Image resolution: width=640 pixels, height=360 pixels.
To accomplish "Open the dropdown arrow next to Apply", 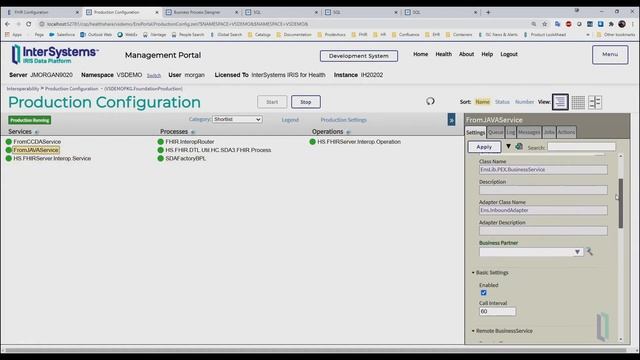I will (509, 146).
